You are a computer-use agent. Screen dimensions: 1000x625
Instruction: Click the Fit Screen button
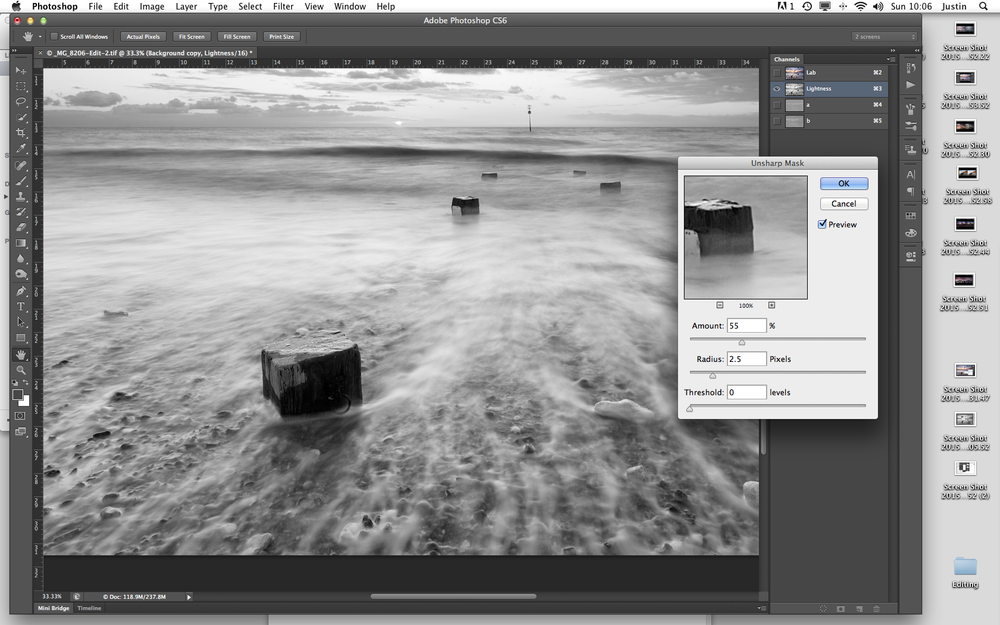(190, 36)
